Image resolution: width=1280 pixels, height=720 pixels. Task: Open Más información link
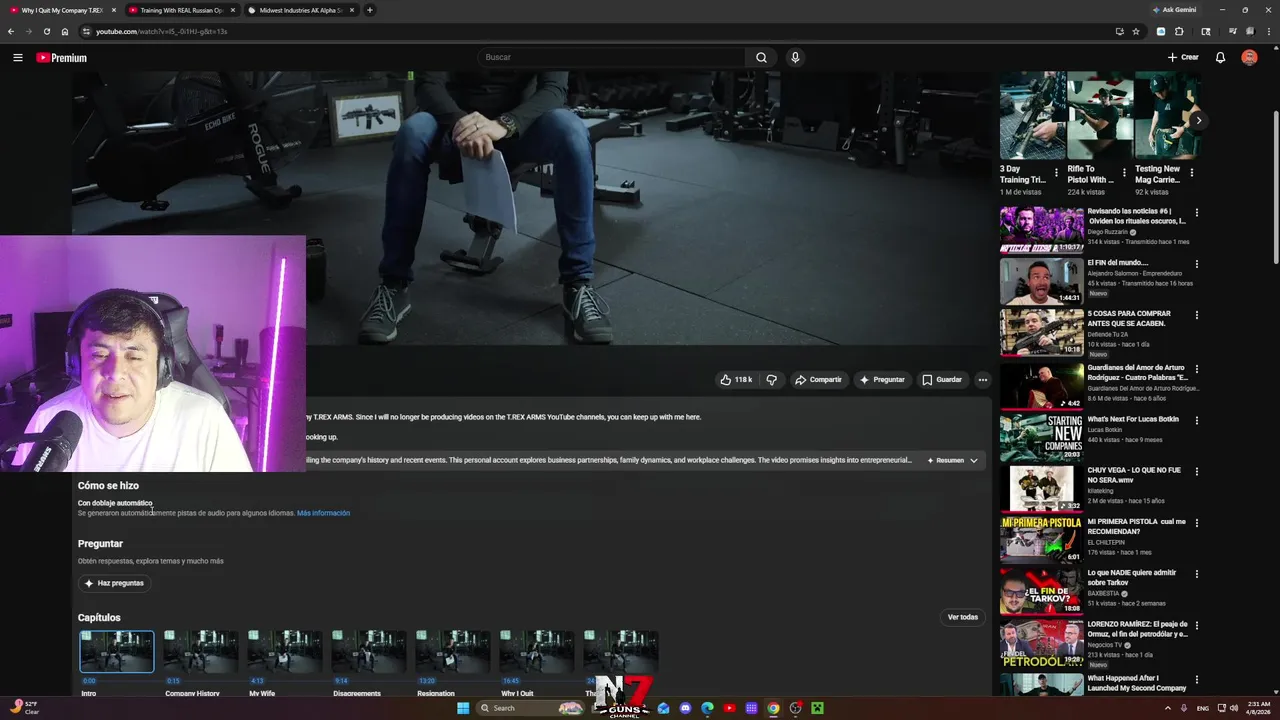tap(323, 513)
